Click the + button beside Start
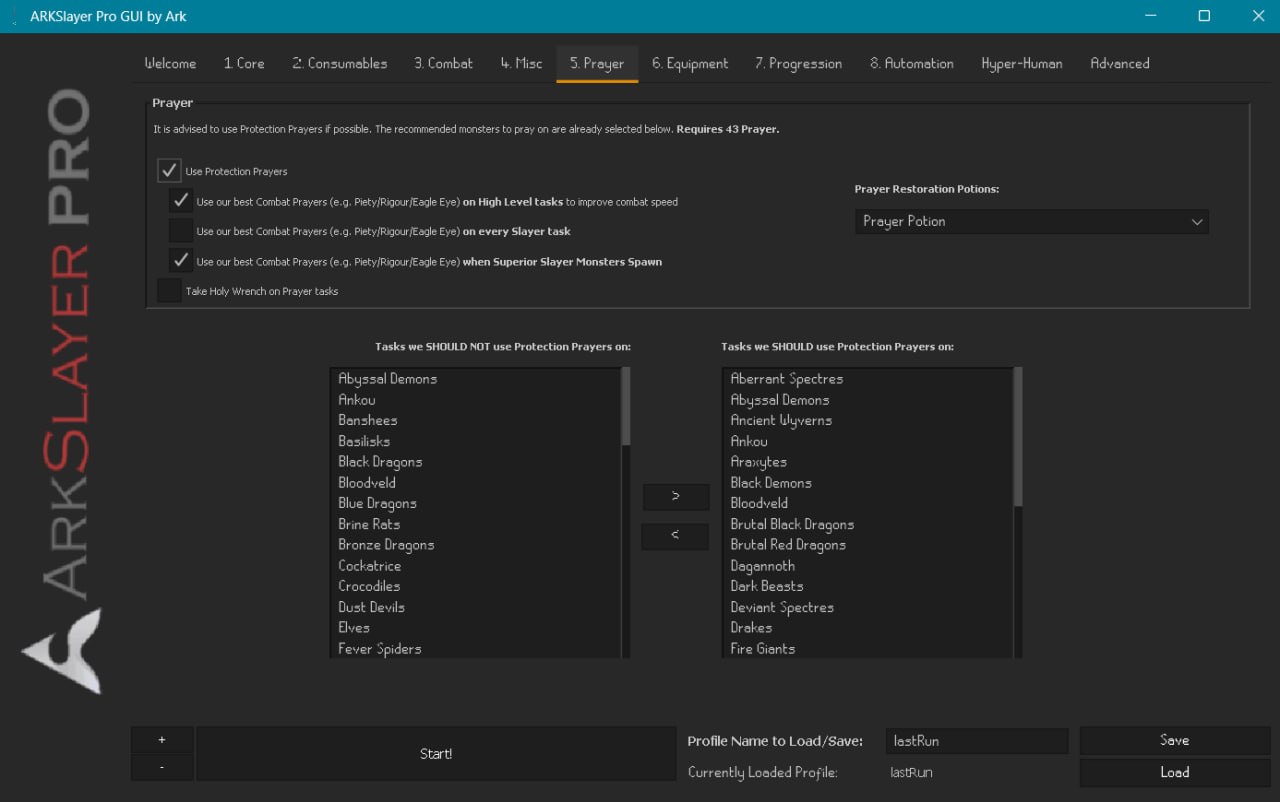The image size is (1280, 802). tap(162, 740)
